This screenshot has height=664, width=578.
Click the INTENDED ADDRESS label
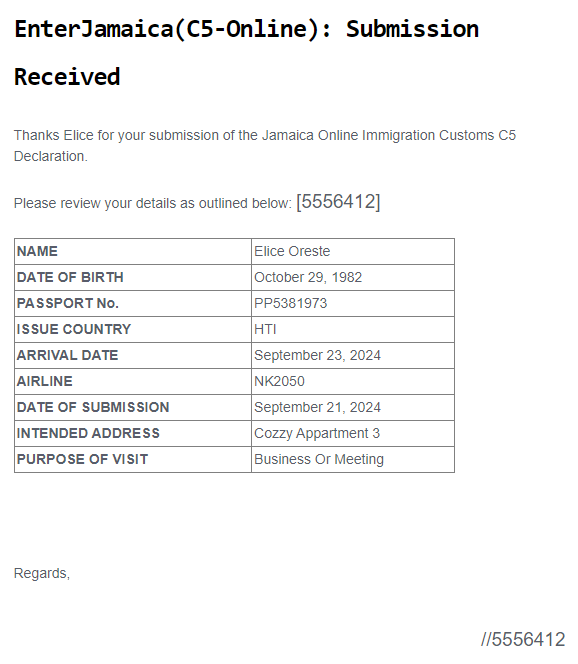coord(88,433)
